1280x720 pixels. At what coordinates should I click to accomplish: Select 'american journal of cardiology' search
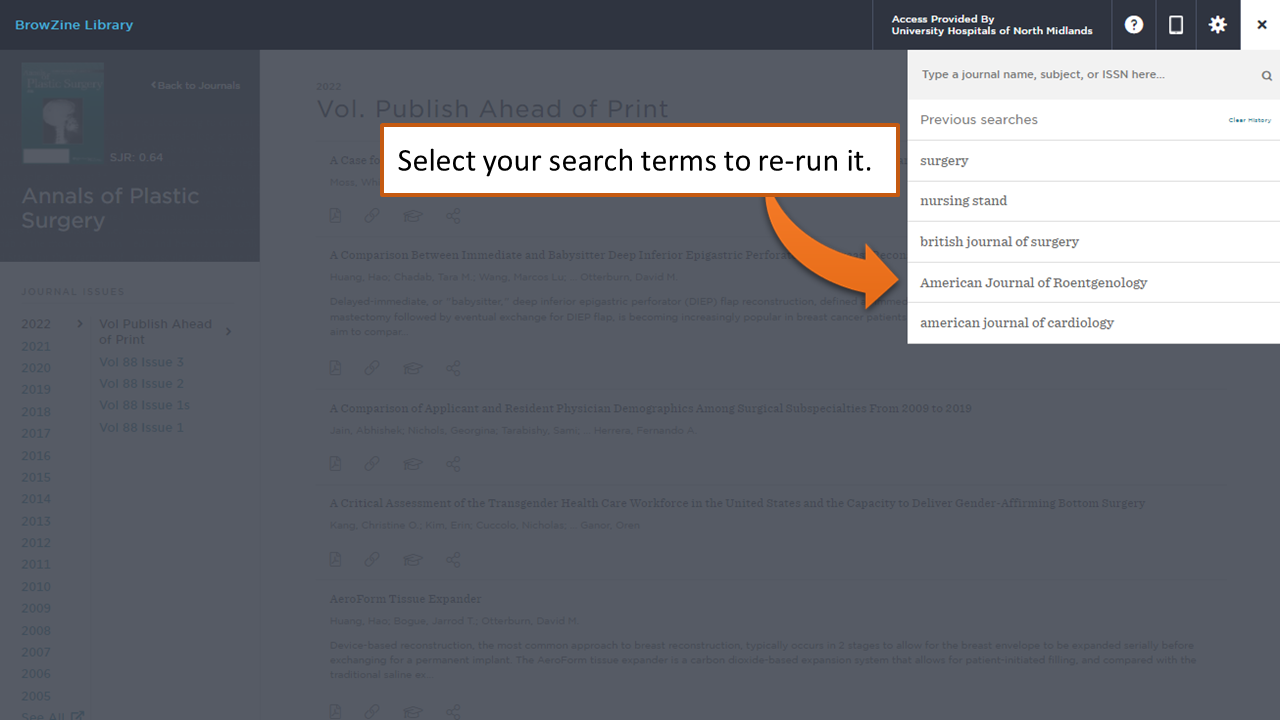(1094, 323)
